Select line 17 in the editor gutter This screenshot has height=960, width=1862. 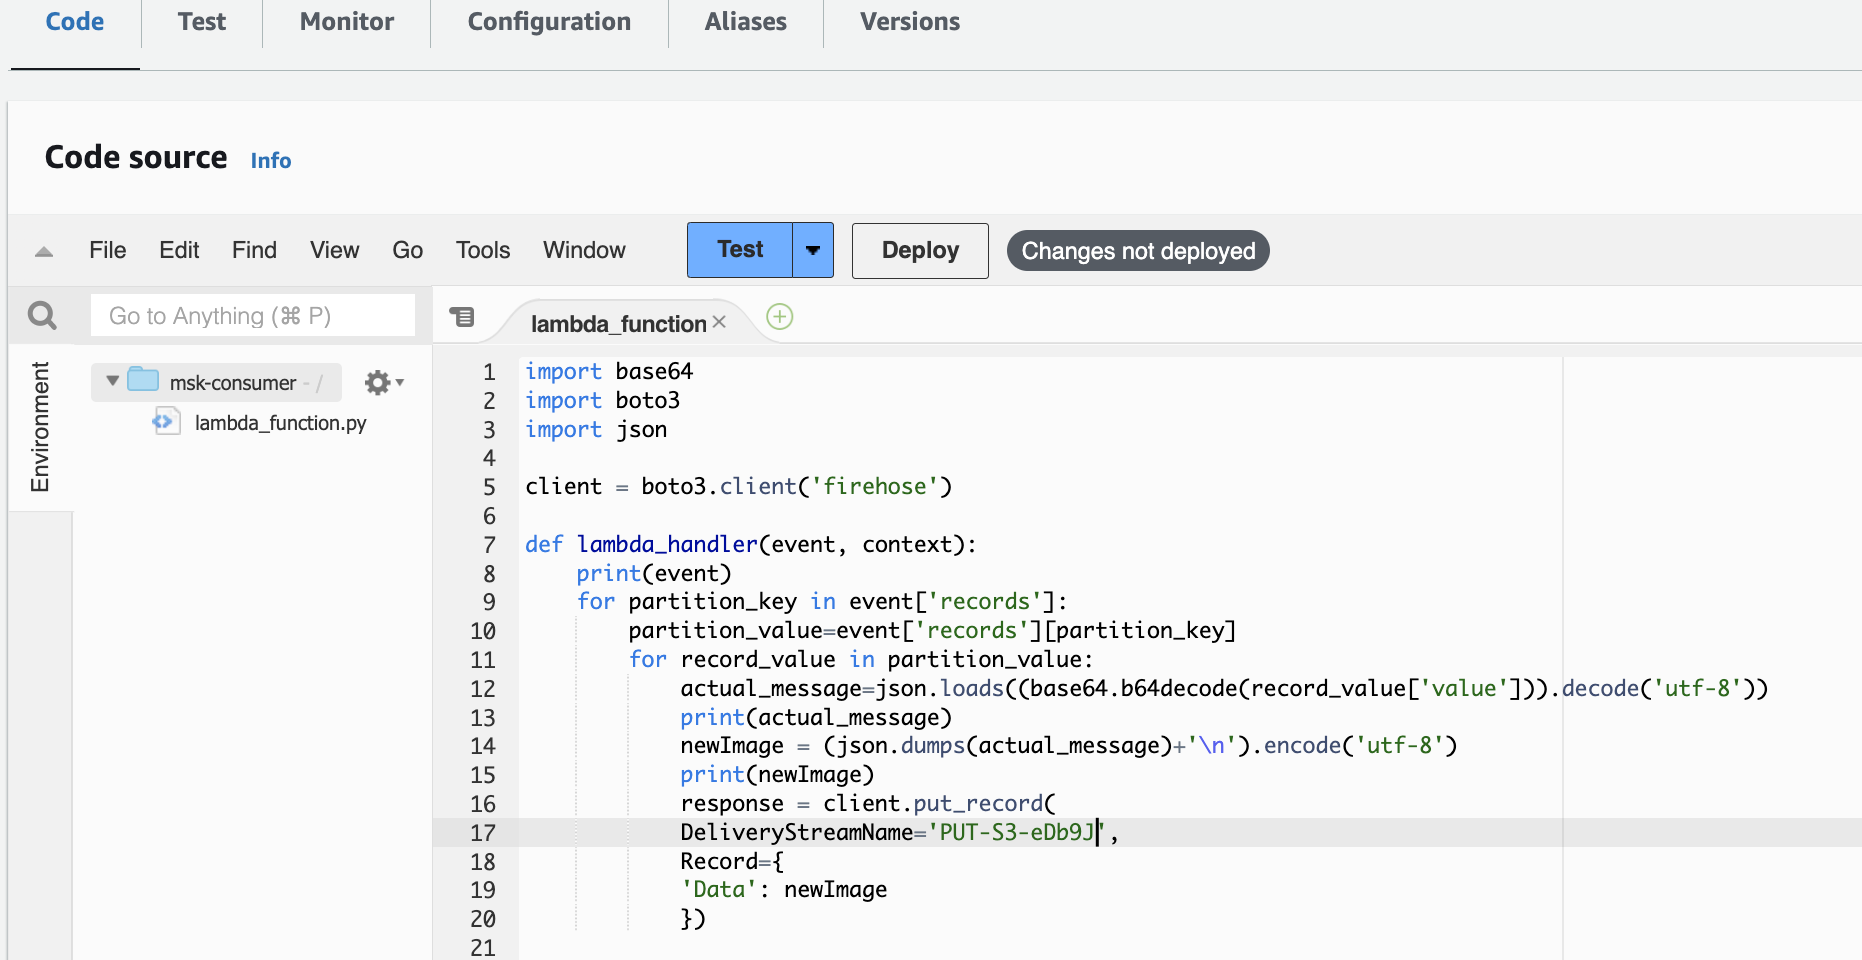[483, 832]
